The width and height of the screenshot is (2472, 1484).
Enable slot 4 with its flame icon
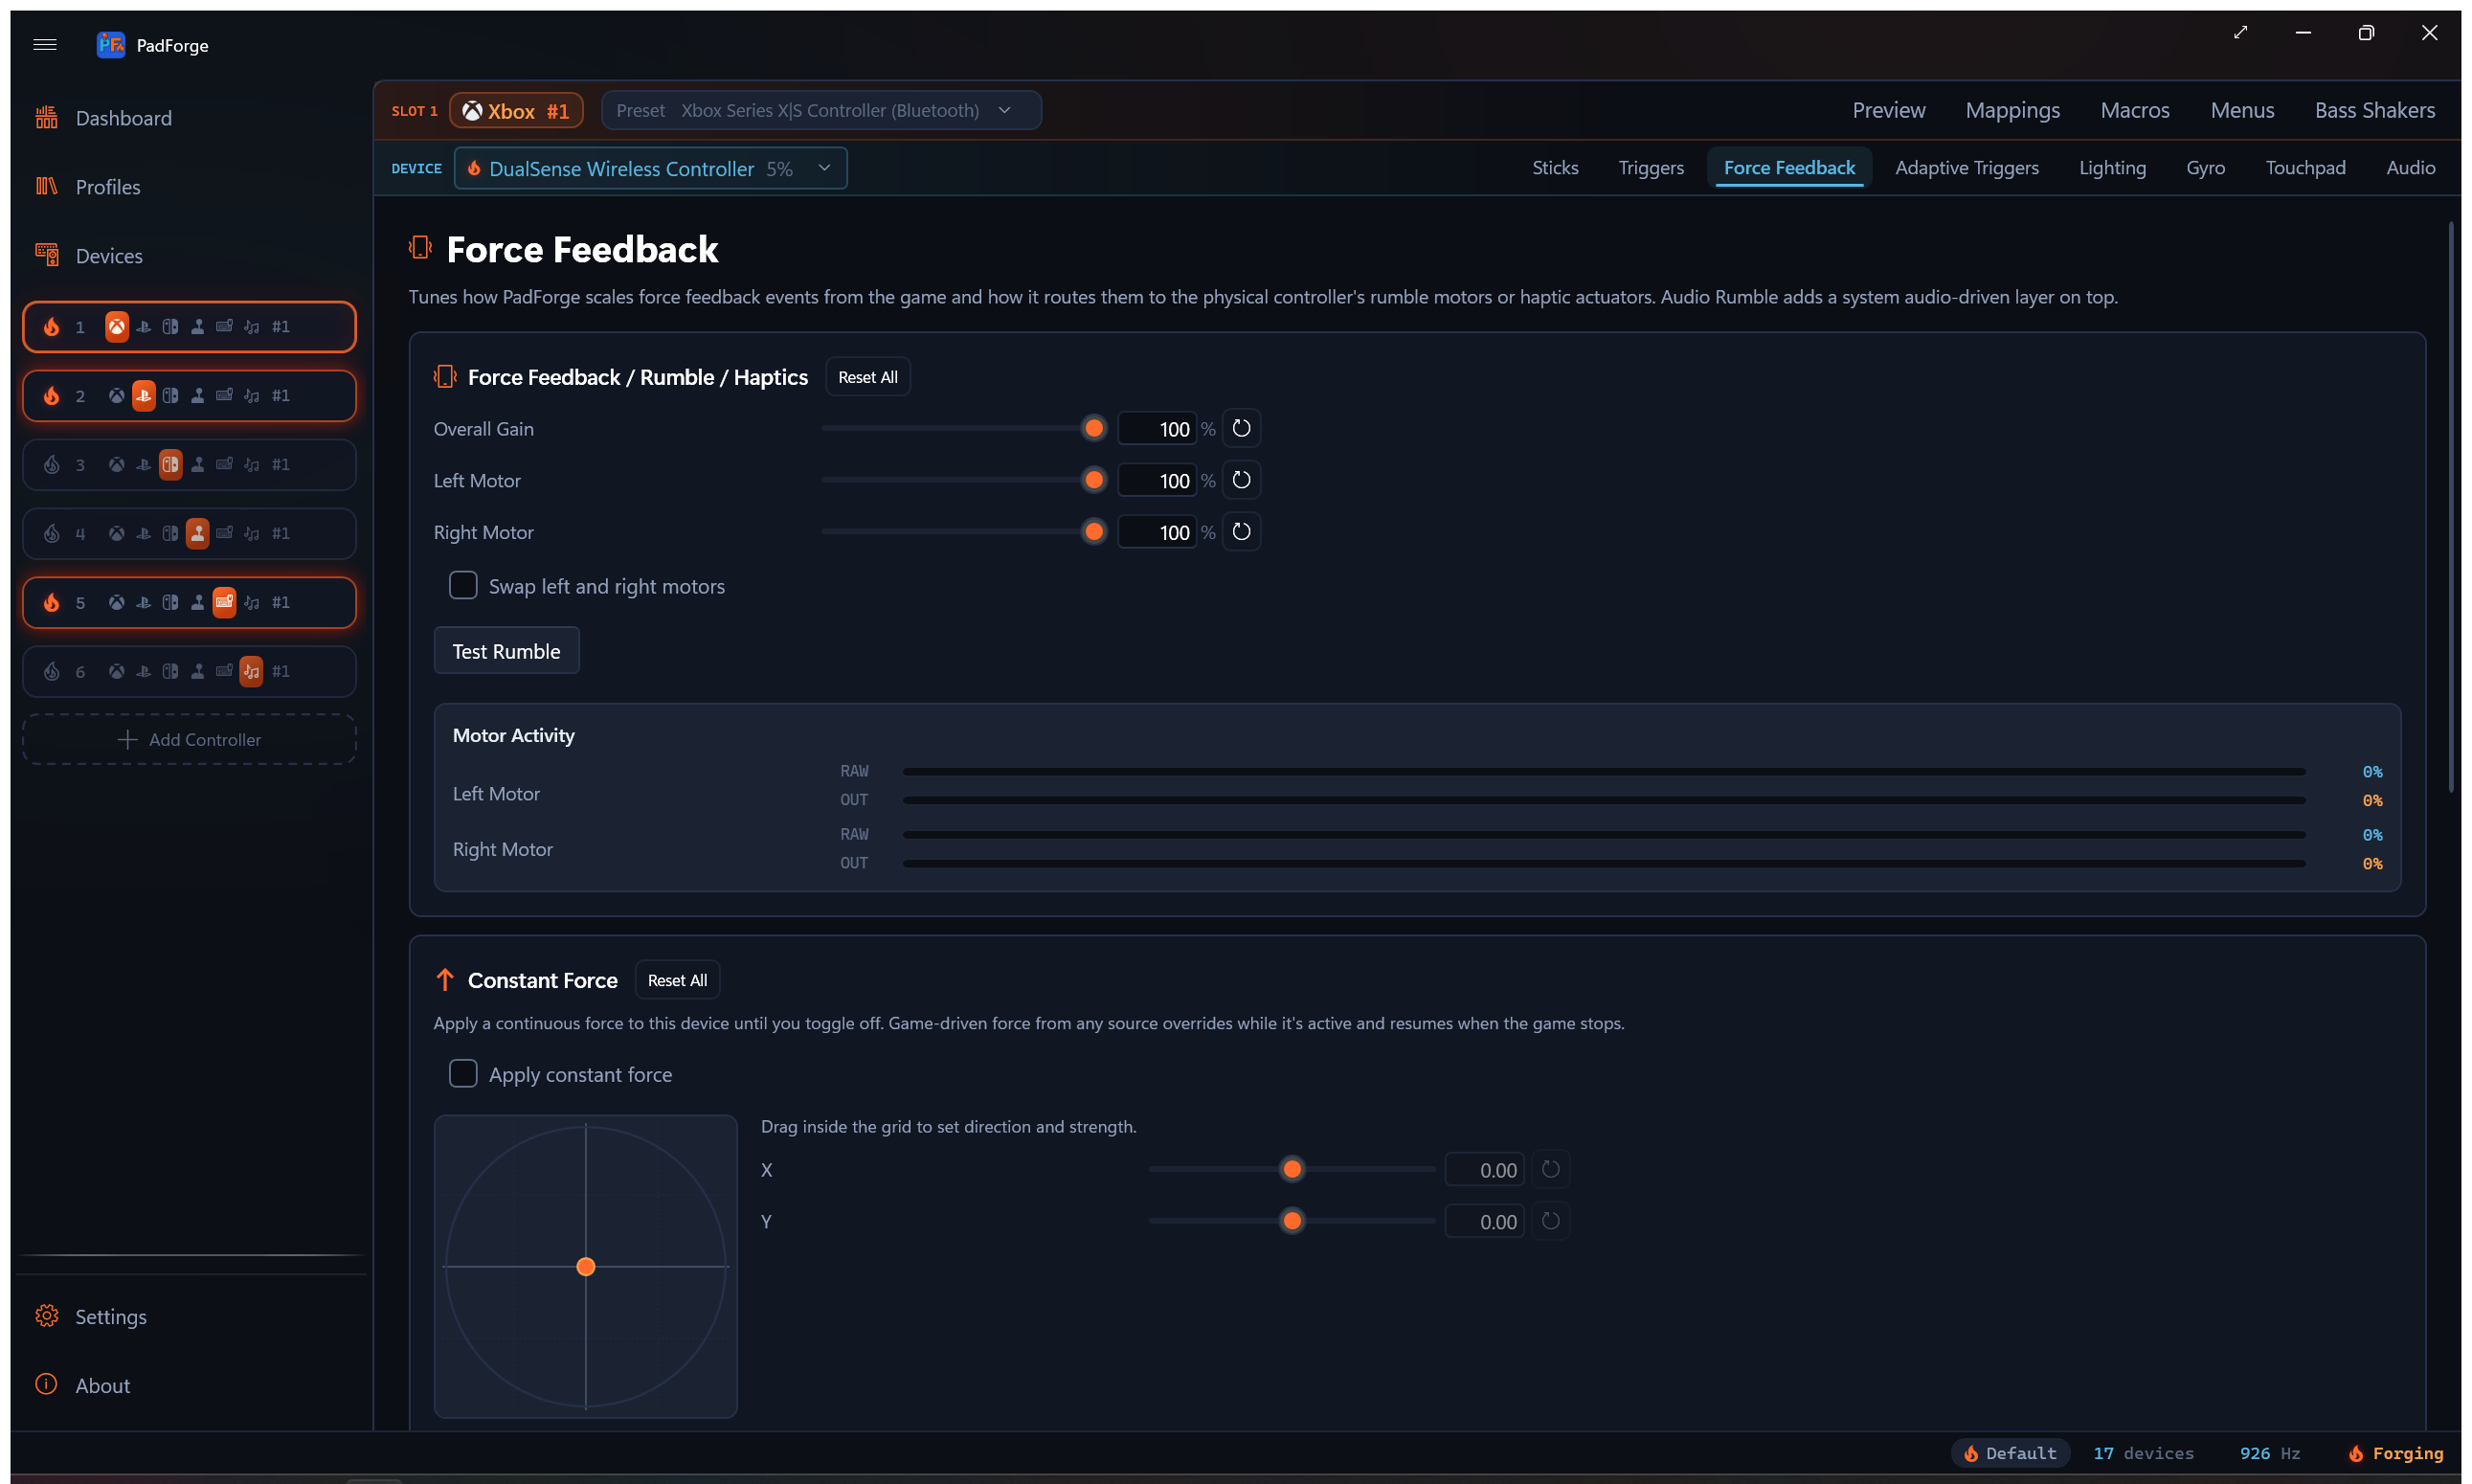(x=52, y=534)
